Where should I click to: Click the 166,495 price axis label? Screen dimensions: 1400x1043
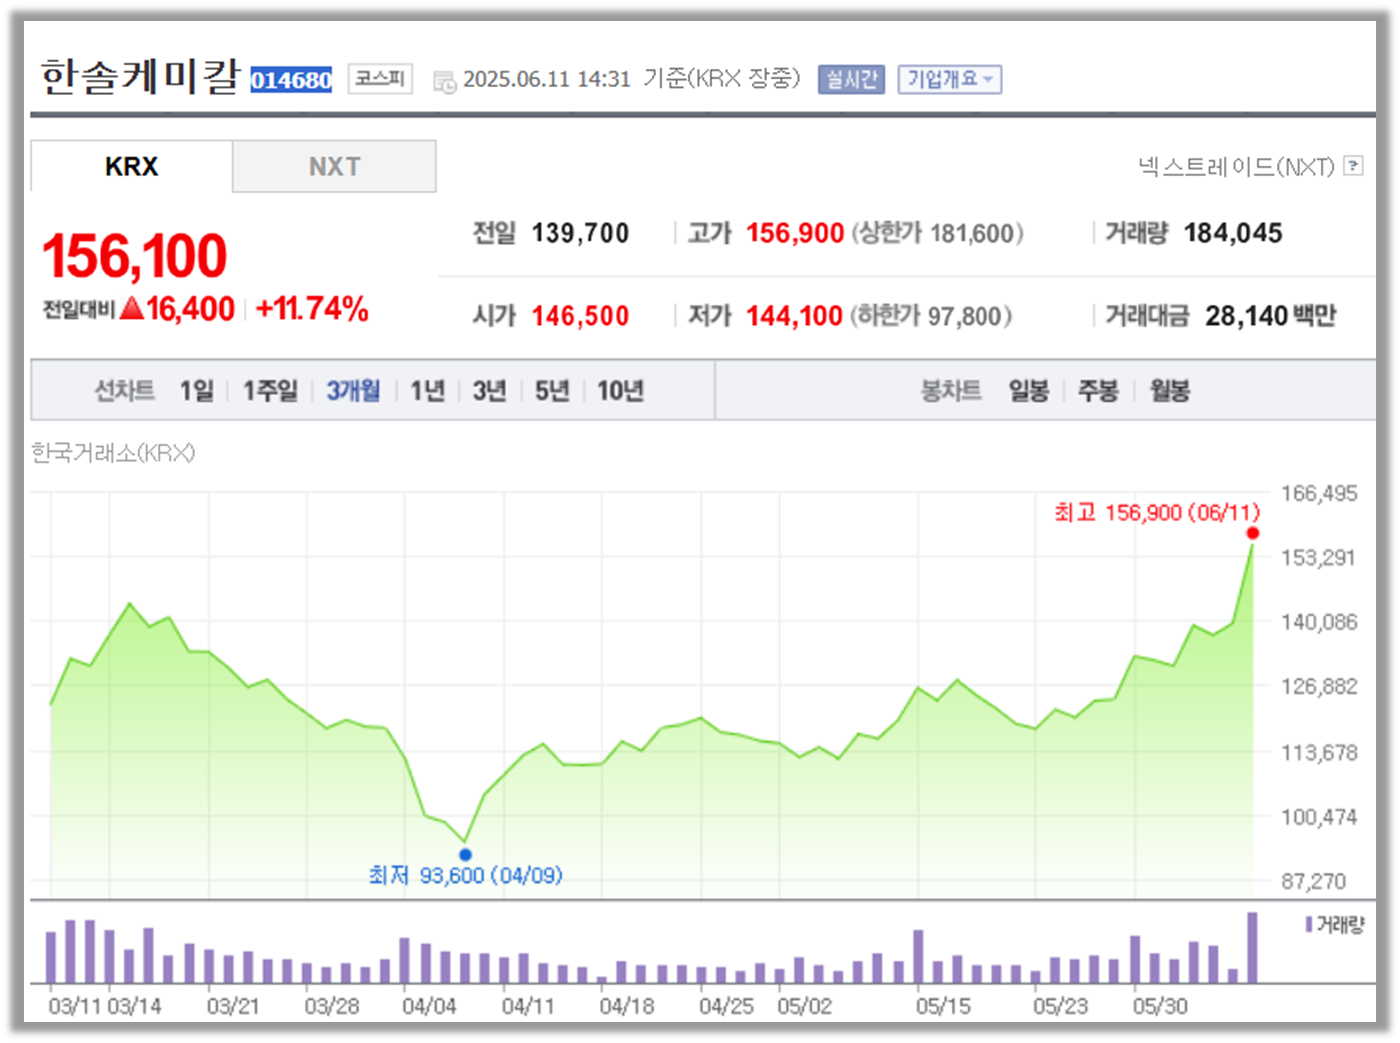pyautogui.click(x=1319, y=493)
